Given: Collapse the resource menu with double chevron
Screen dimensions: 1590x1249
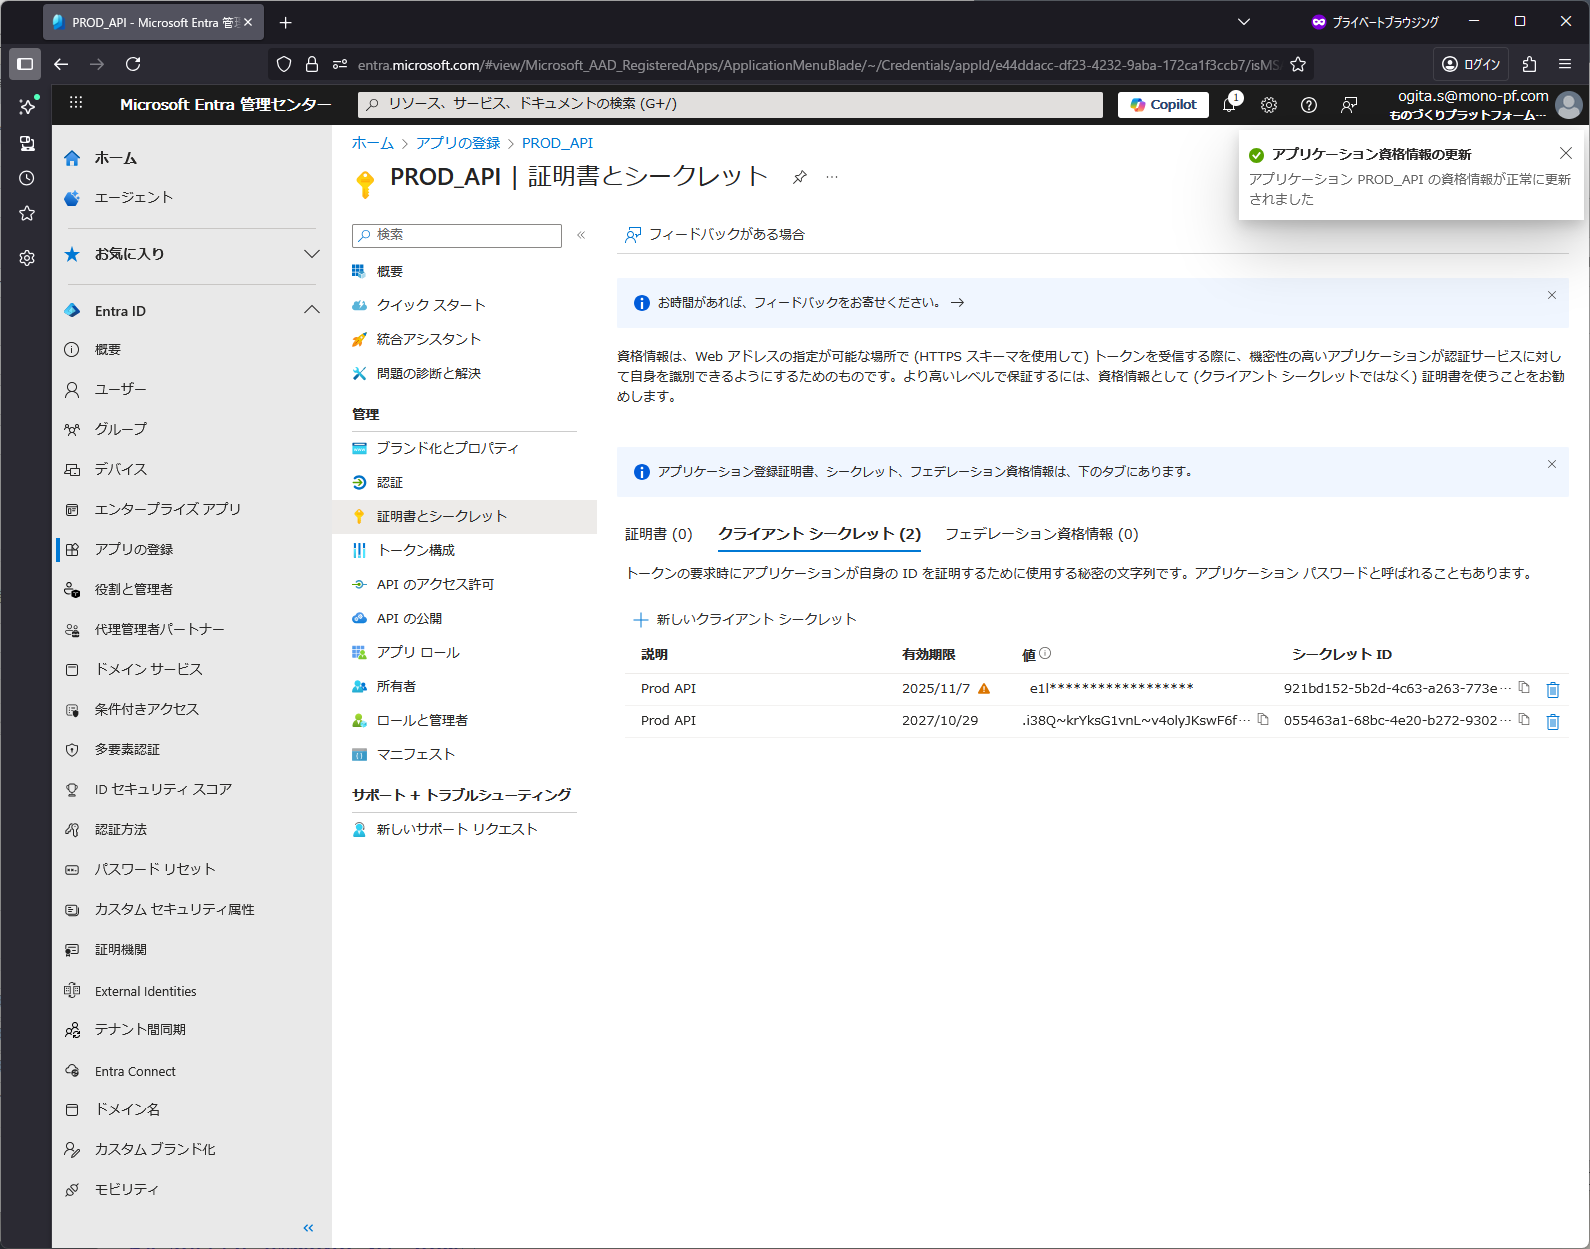Looking at the screenshot, I should (x=581, y=235).
